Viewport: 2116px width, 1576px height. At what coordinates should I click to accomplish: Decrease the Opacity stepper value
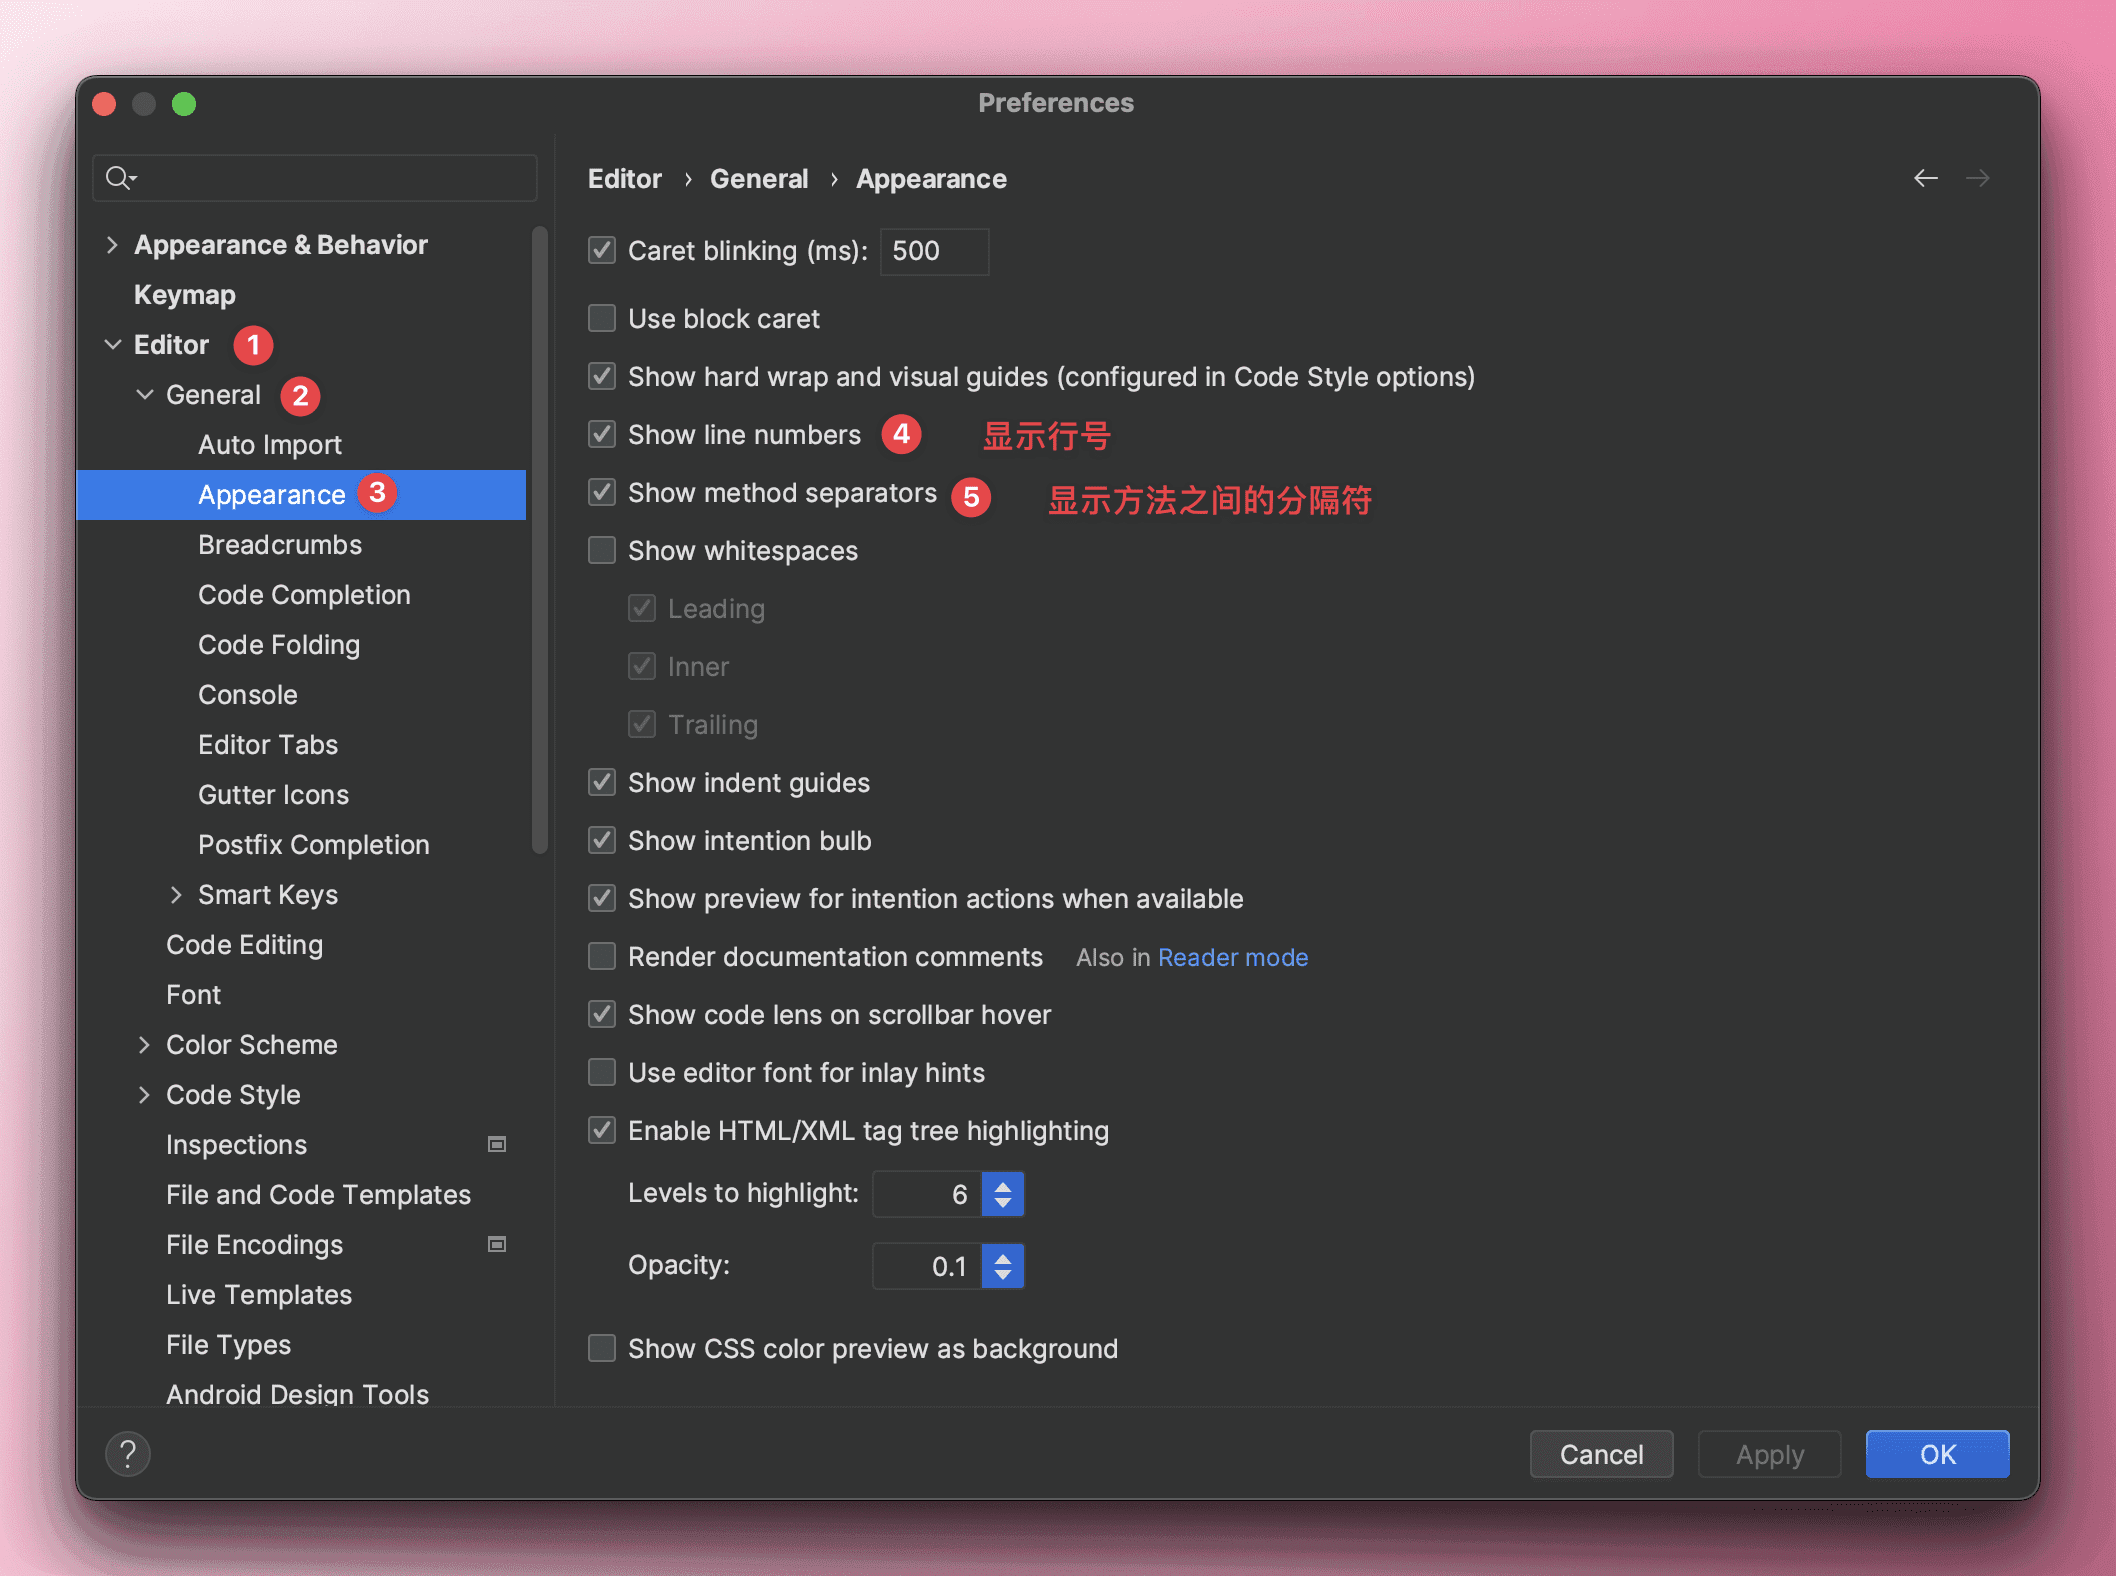tap(1003, 1275)
